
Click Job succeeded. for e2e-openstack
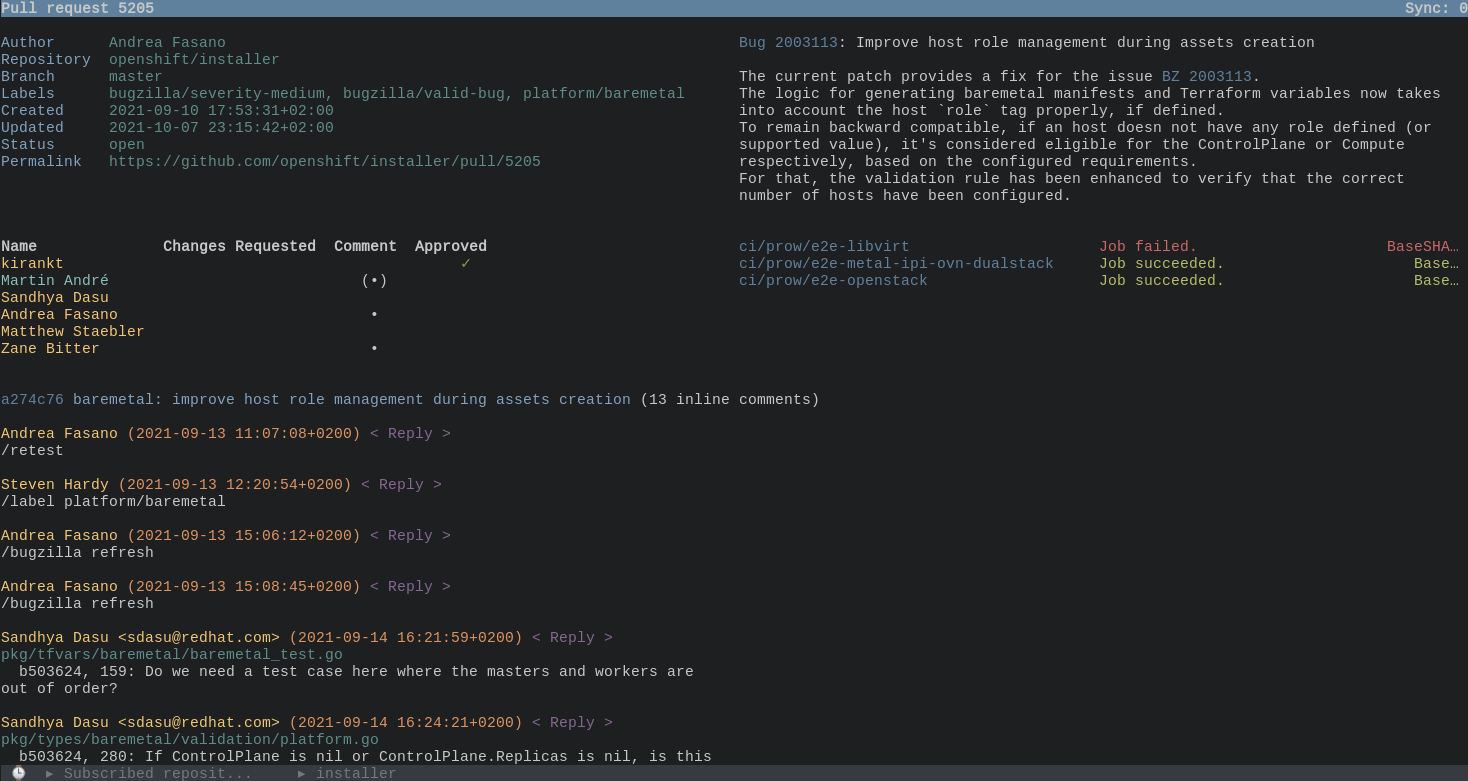[1162, 281]
